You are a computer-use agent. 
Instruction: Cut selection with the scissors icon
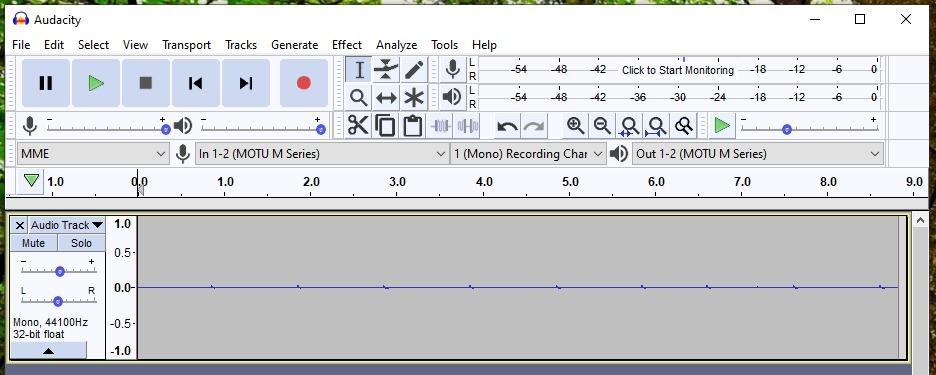(x=358, y=125)
